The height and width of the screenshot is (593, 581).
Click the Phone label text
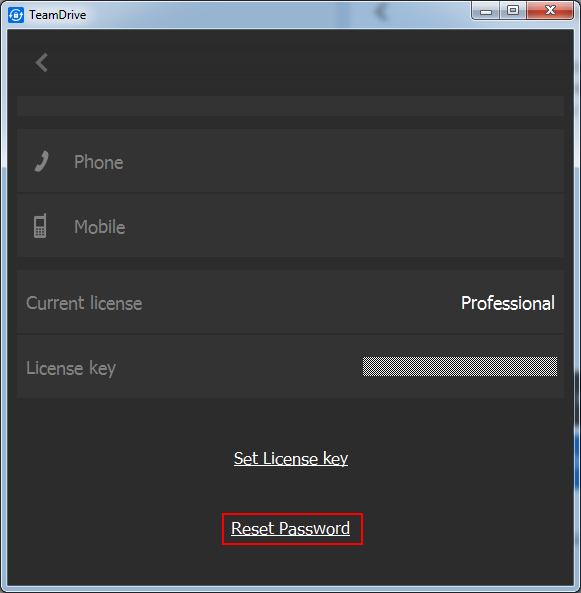[99, 162]
